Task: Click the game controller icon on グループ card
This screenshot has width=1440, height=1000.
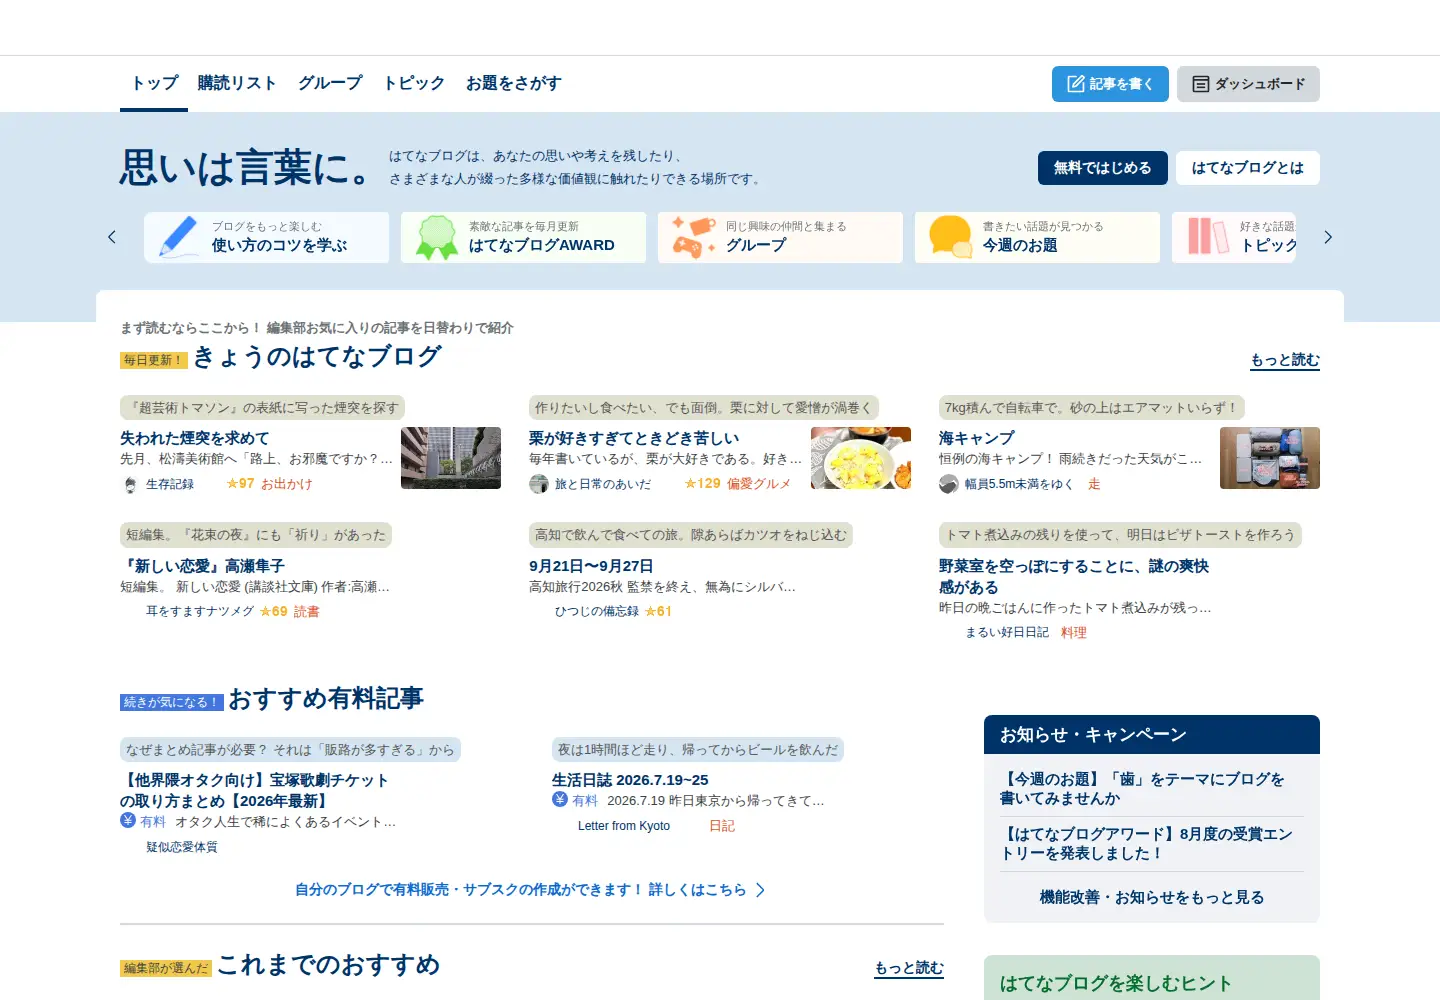Action: 693,237
